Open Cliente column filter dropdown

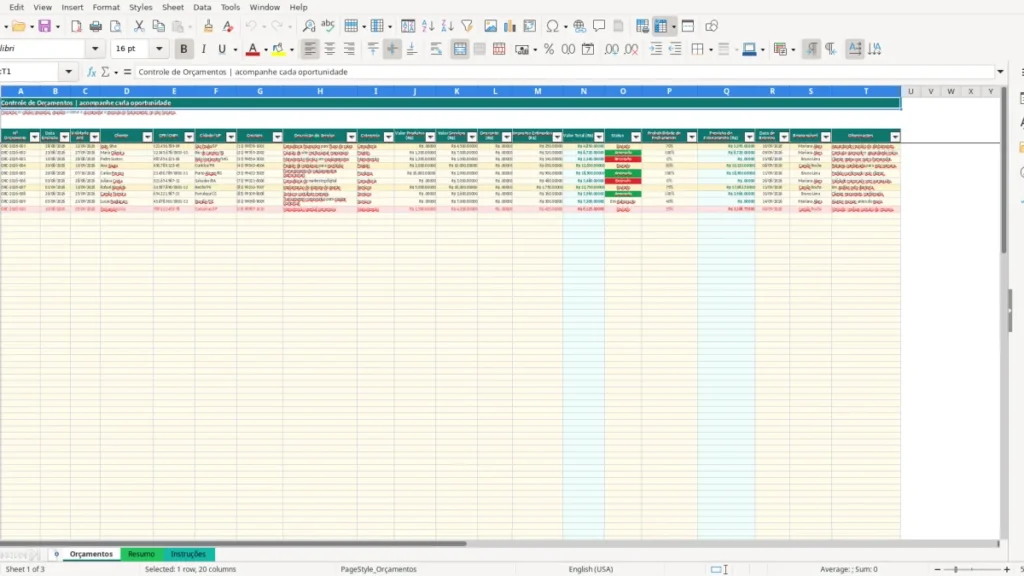point(147,136)
